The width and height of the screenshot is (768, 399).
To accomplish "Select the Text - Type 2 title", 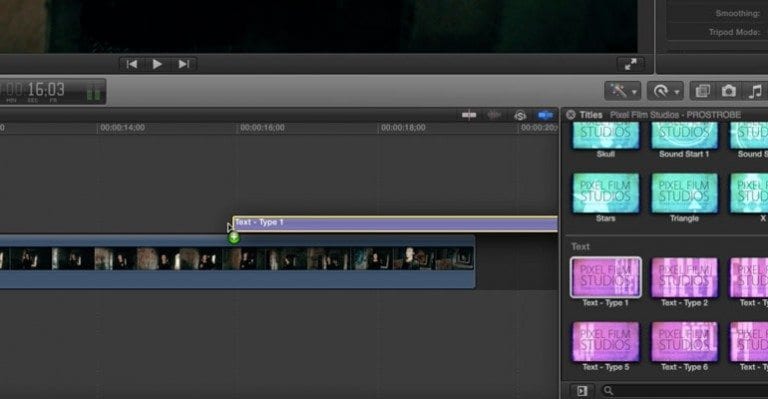I will click(x=684, y=282).
